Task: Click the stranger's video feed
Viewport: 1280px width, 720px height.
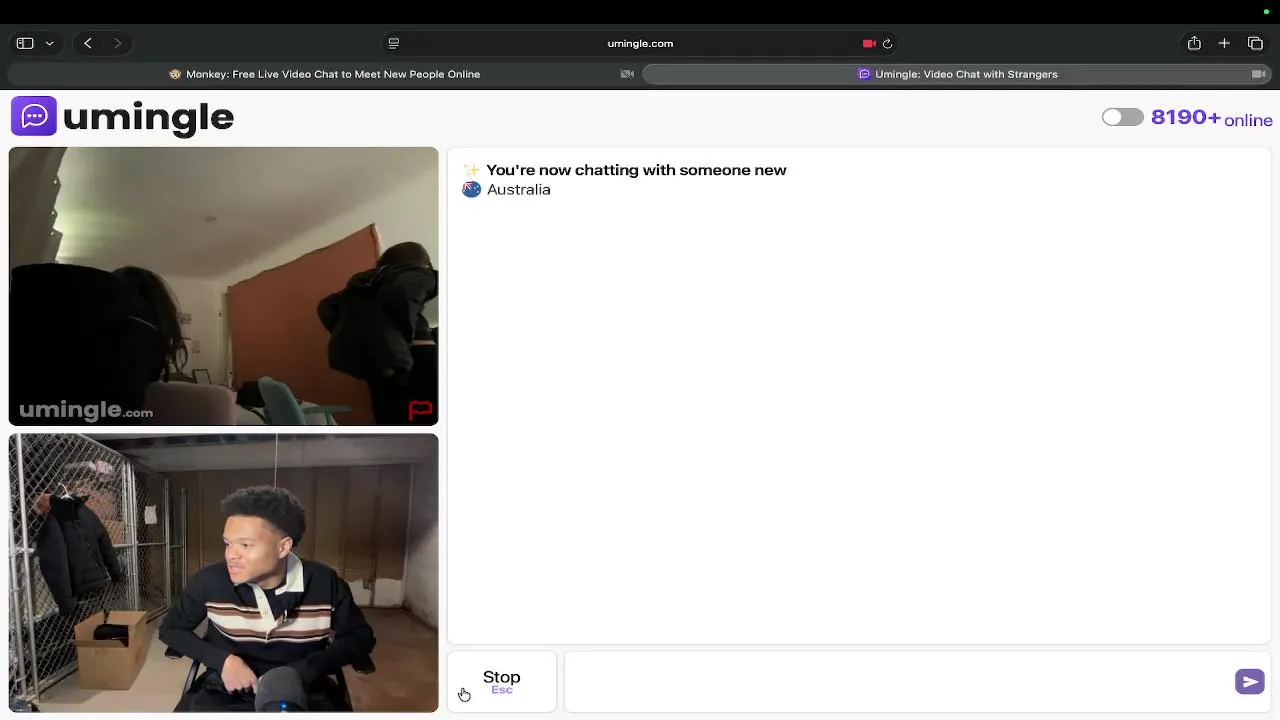Action: point(223,286)
